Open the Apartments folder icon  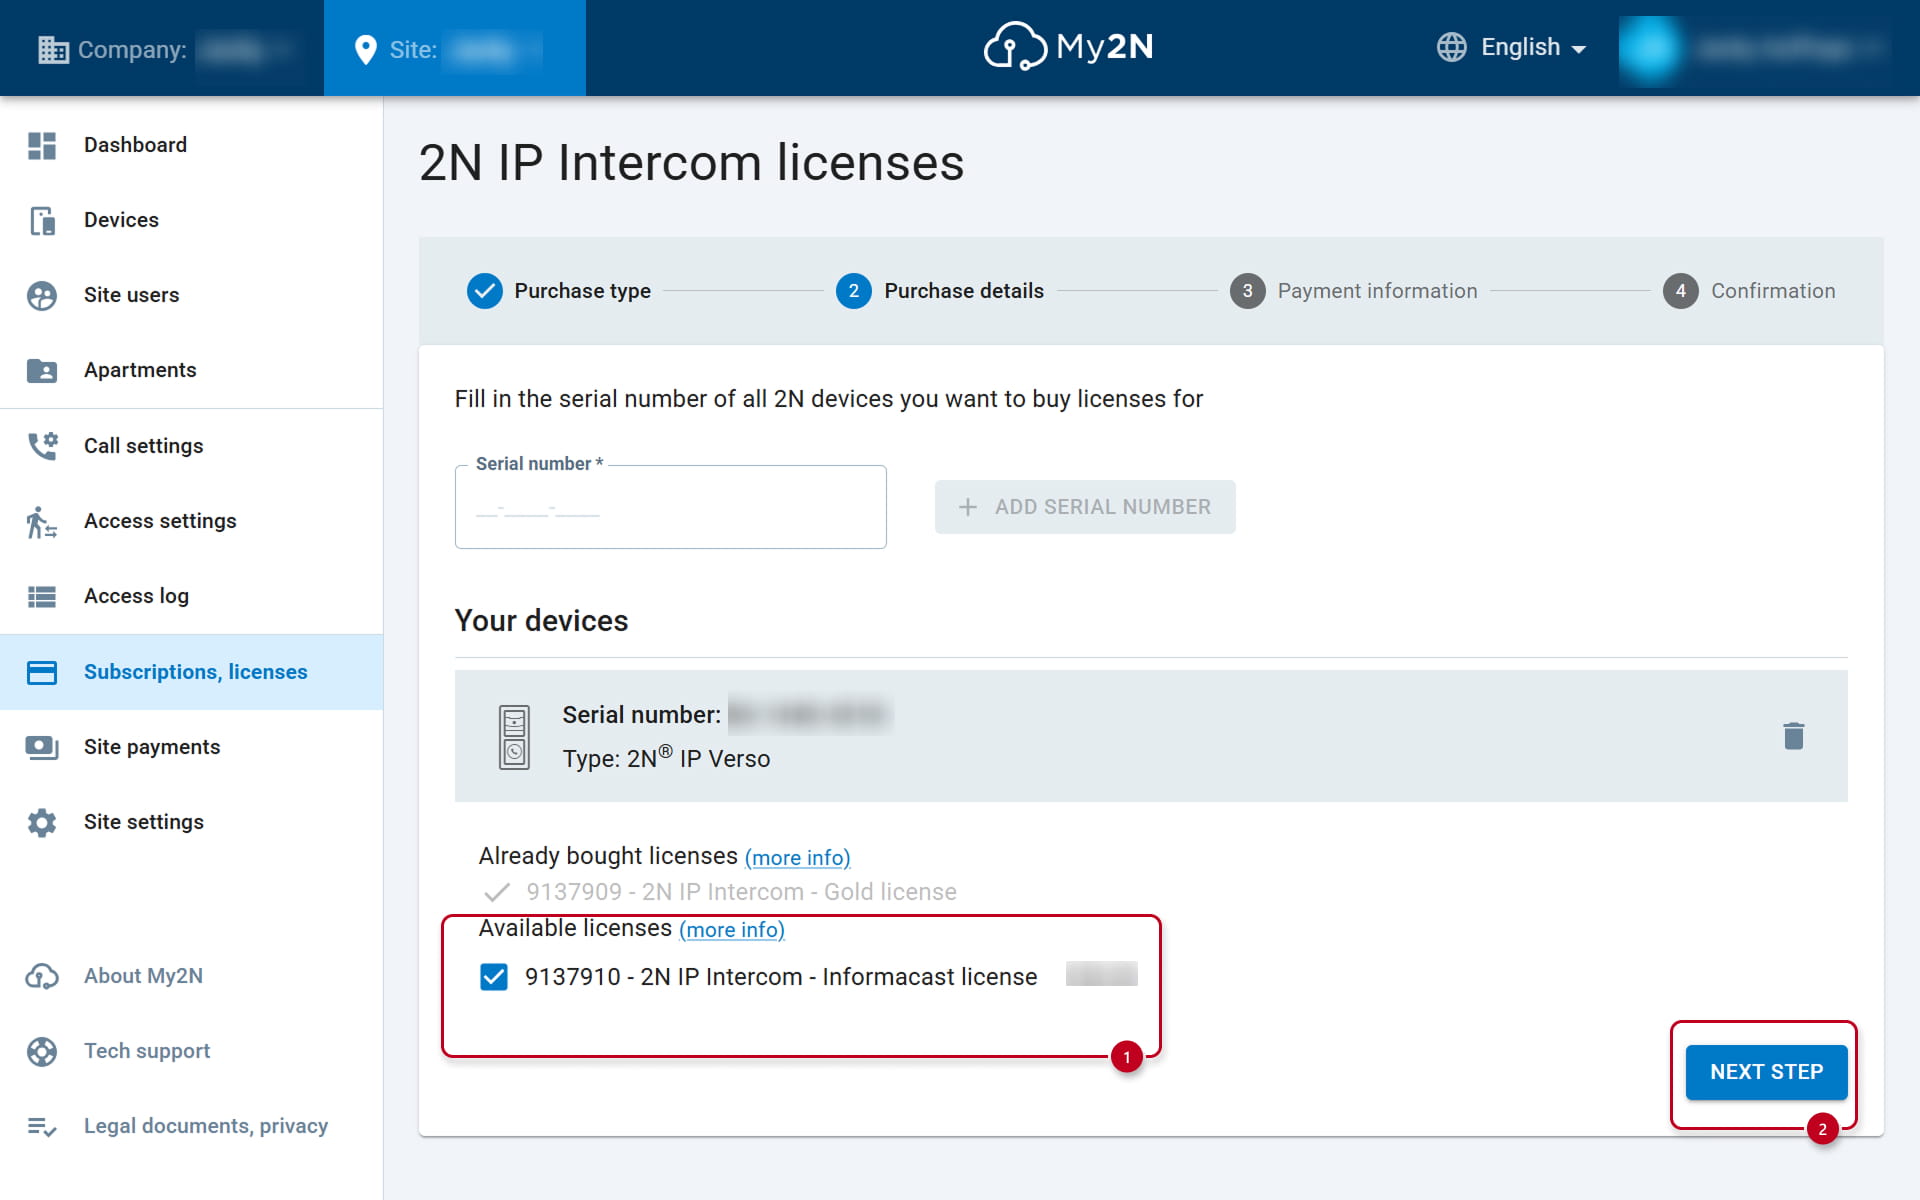42,370
